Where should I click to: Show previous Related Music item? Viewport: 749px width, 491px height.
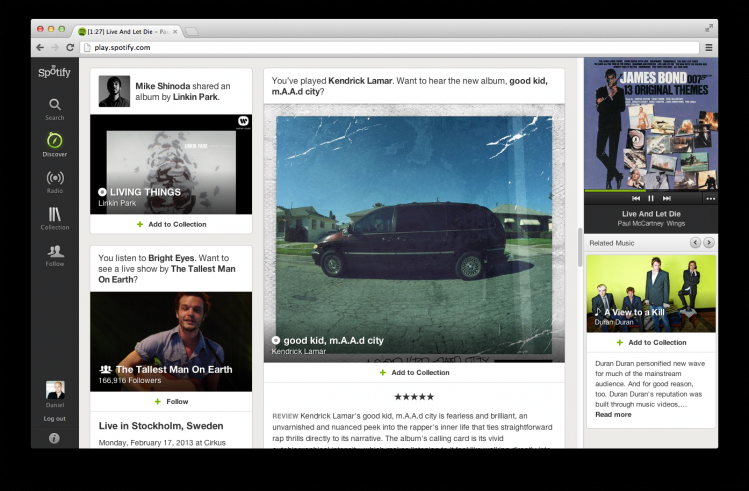(x=695, y=243)
